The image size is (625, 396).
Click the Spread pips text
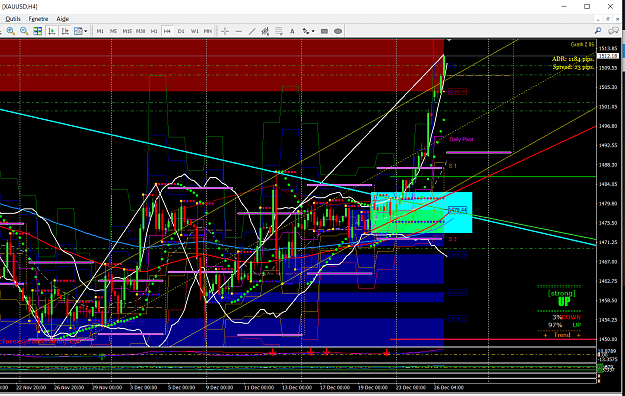[x=573, y=67]
